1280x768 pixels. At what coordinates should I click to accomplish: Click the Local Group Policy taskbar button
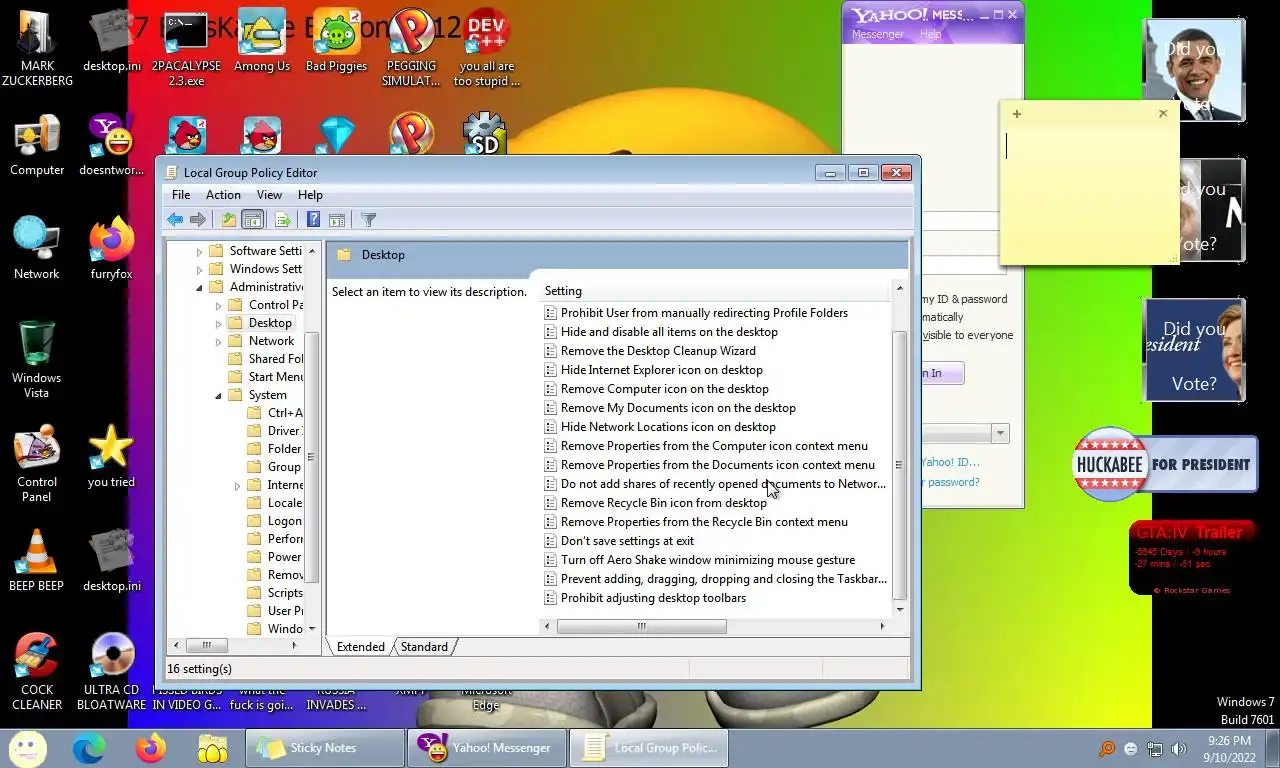pyautogui.click(x=648, y=748)
